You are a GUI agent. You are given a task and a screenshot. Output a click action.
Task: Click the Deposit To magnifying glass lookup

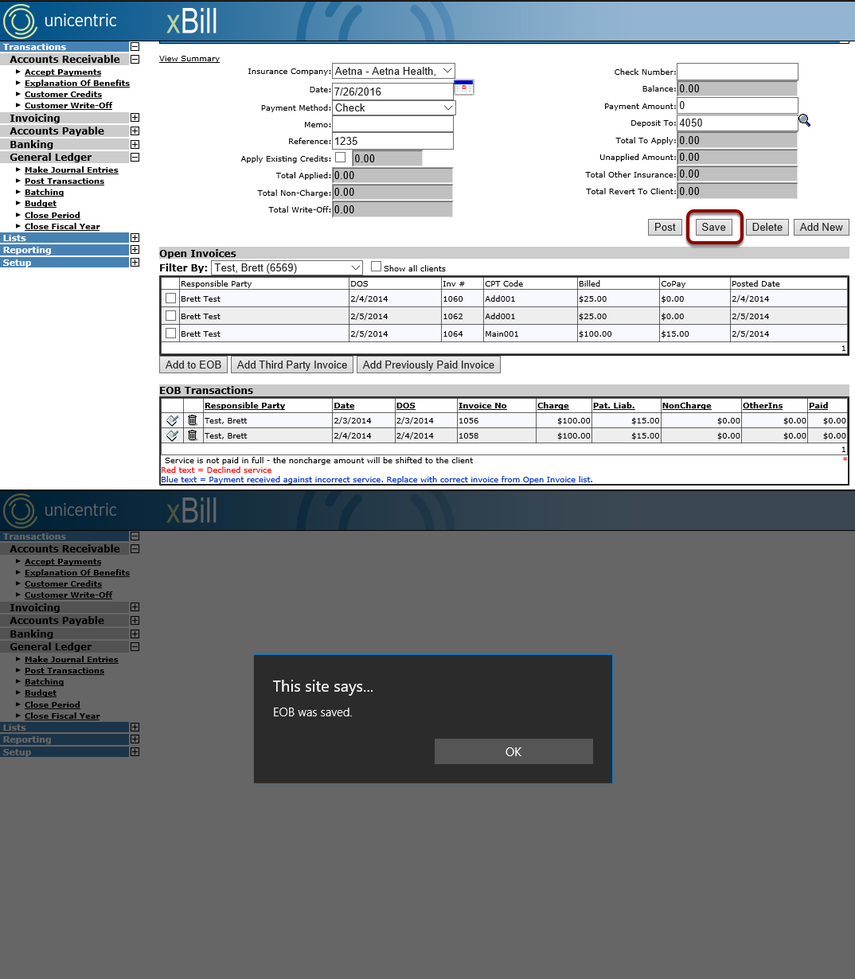coord(804,121)
